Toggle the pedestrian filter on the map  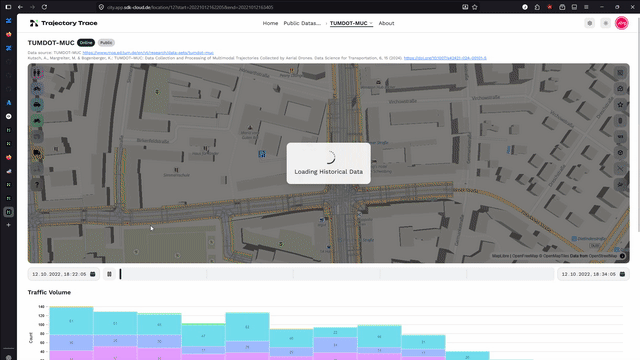(37, 73)
